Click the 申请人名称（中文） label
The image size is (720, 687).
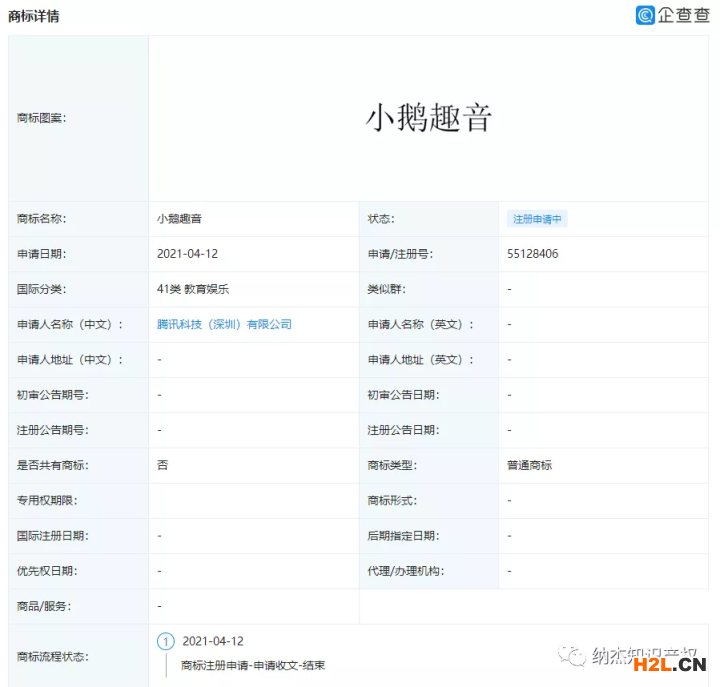(x=70, y=324)
